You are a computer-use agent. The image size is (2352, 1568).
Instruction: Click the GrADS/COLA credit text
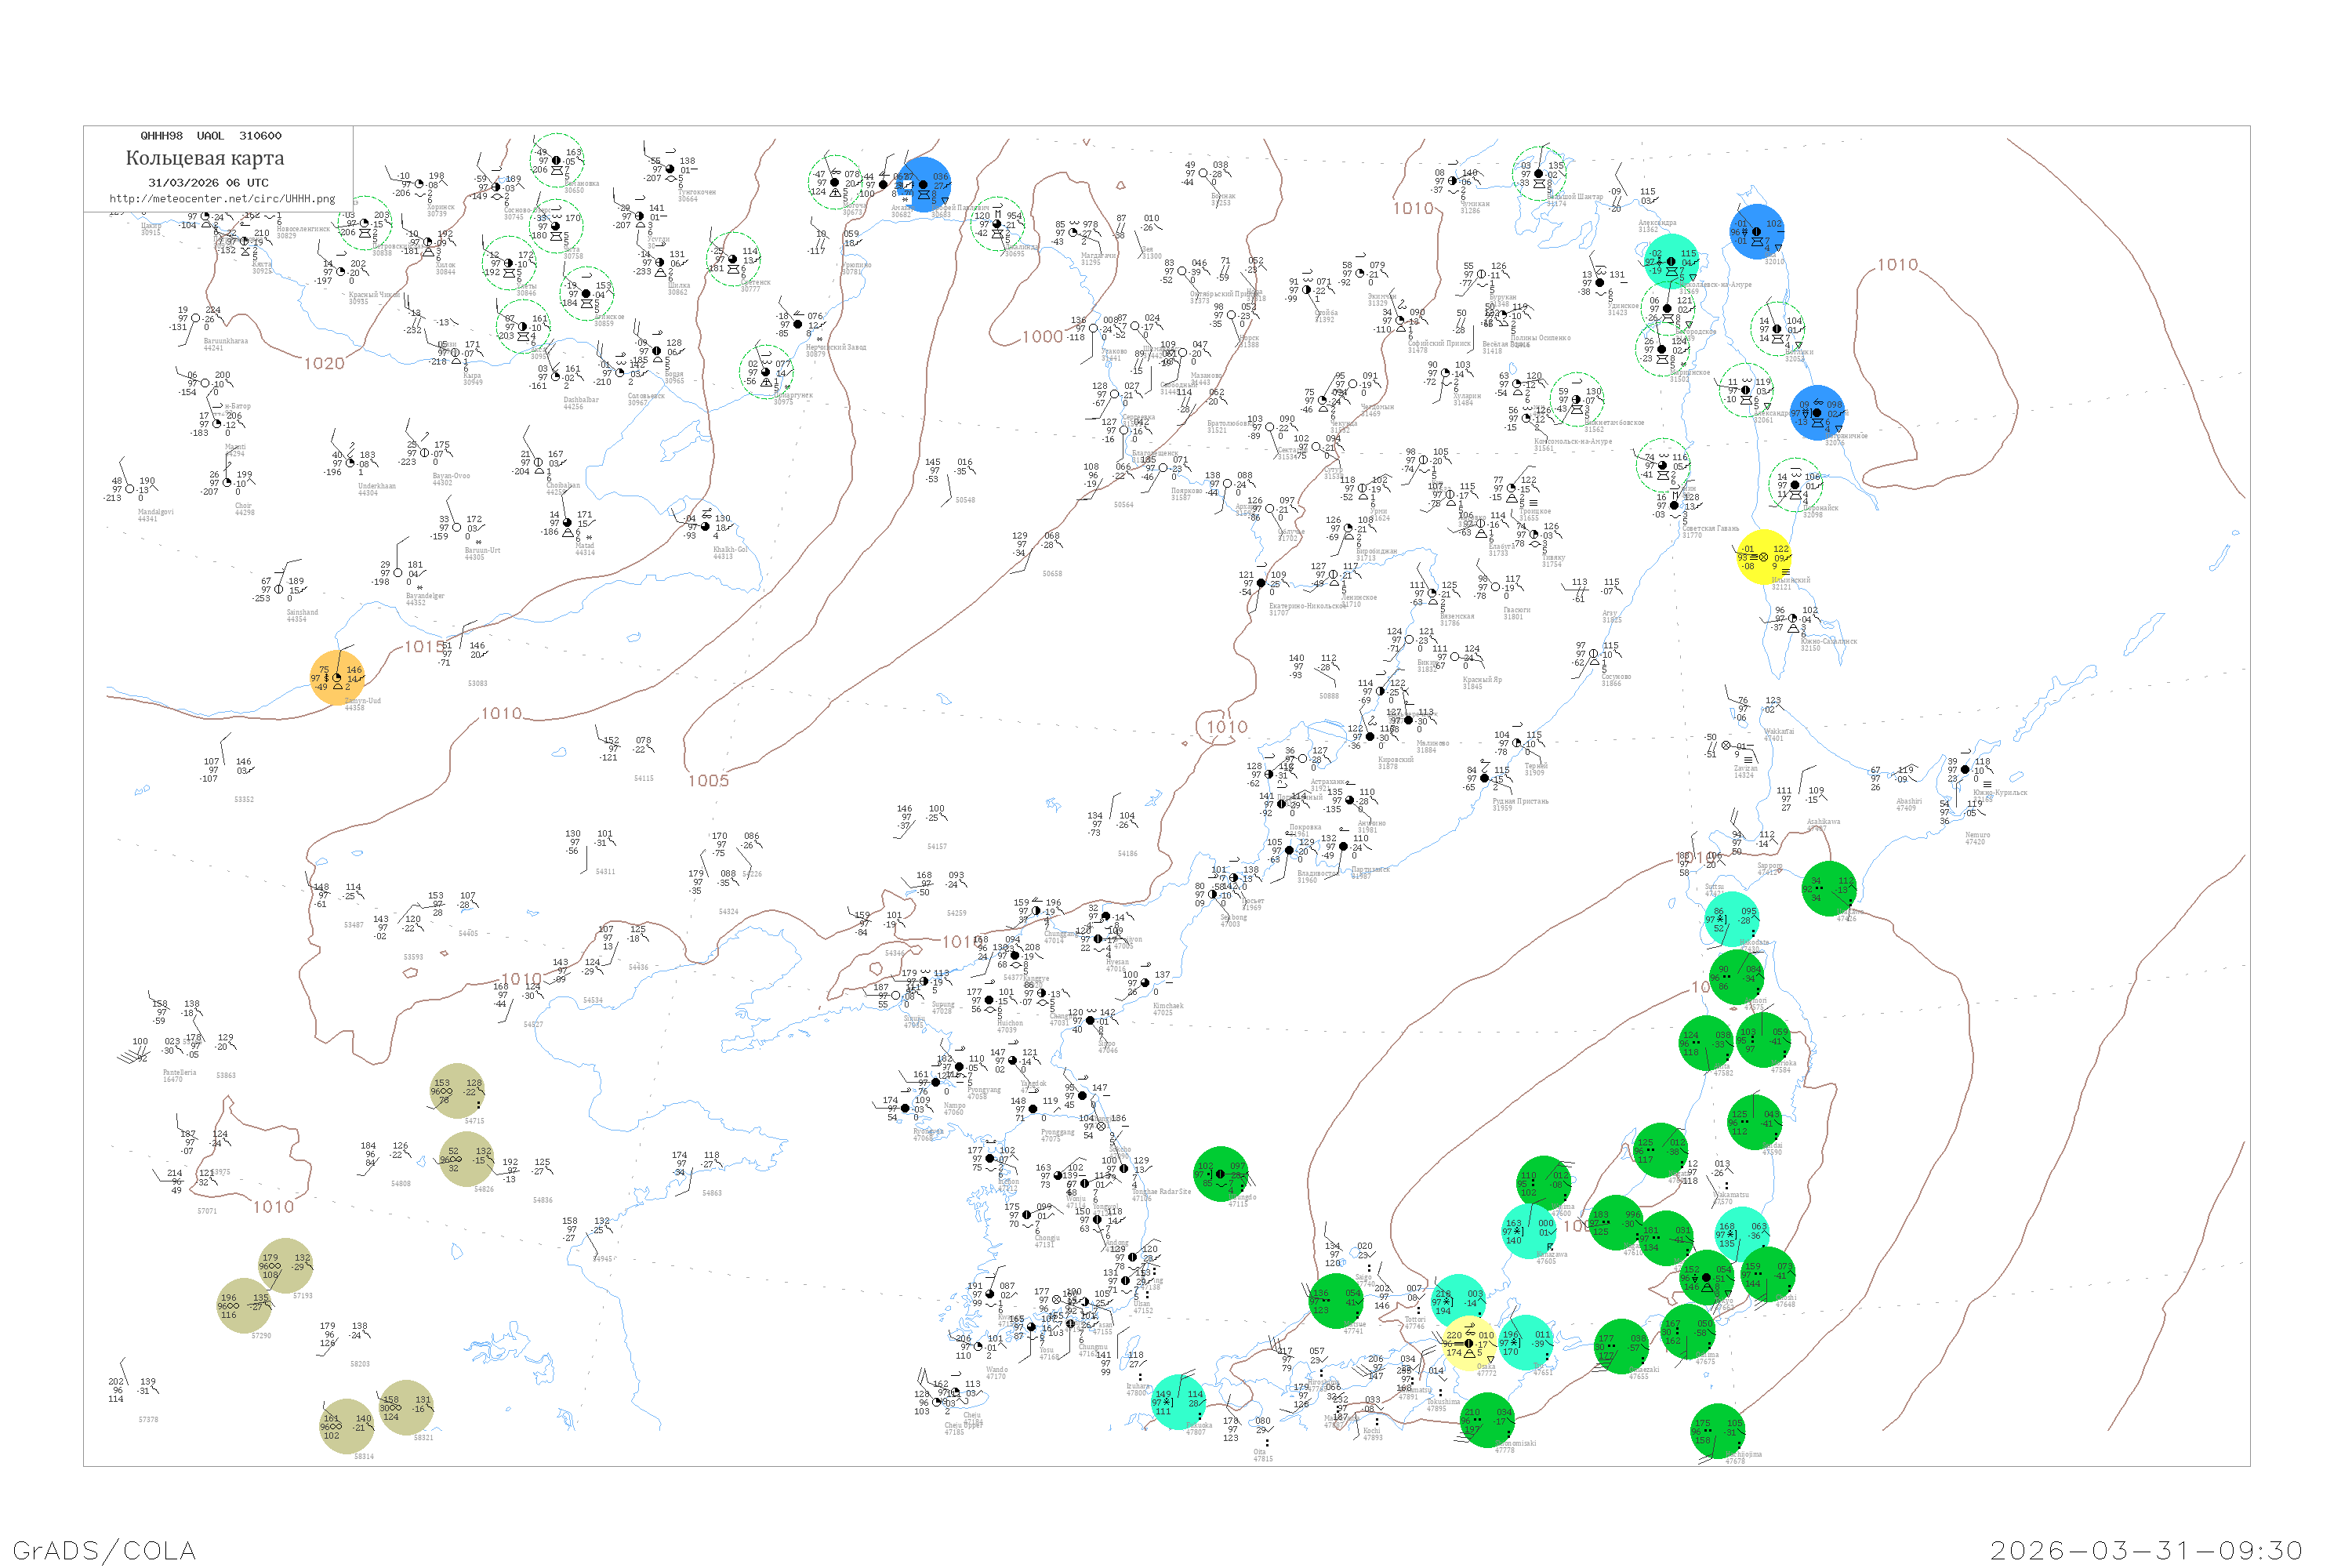click(104, 1550)
